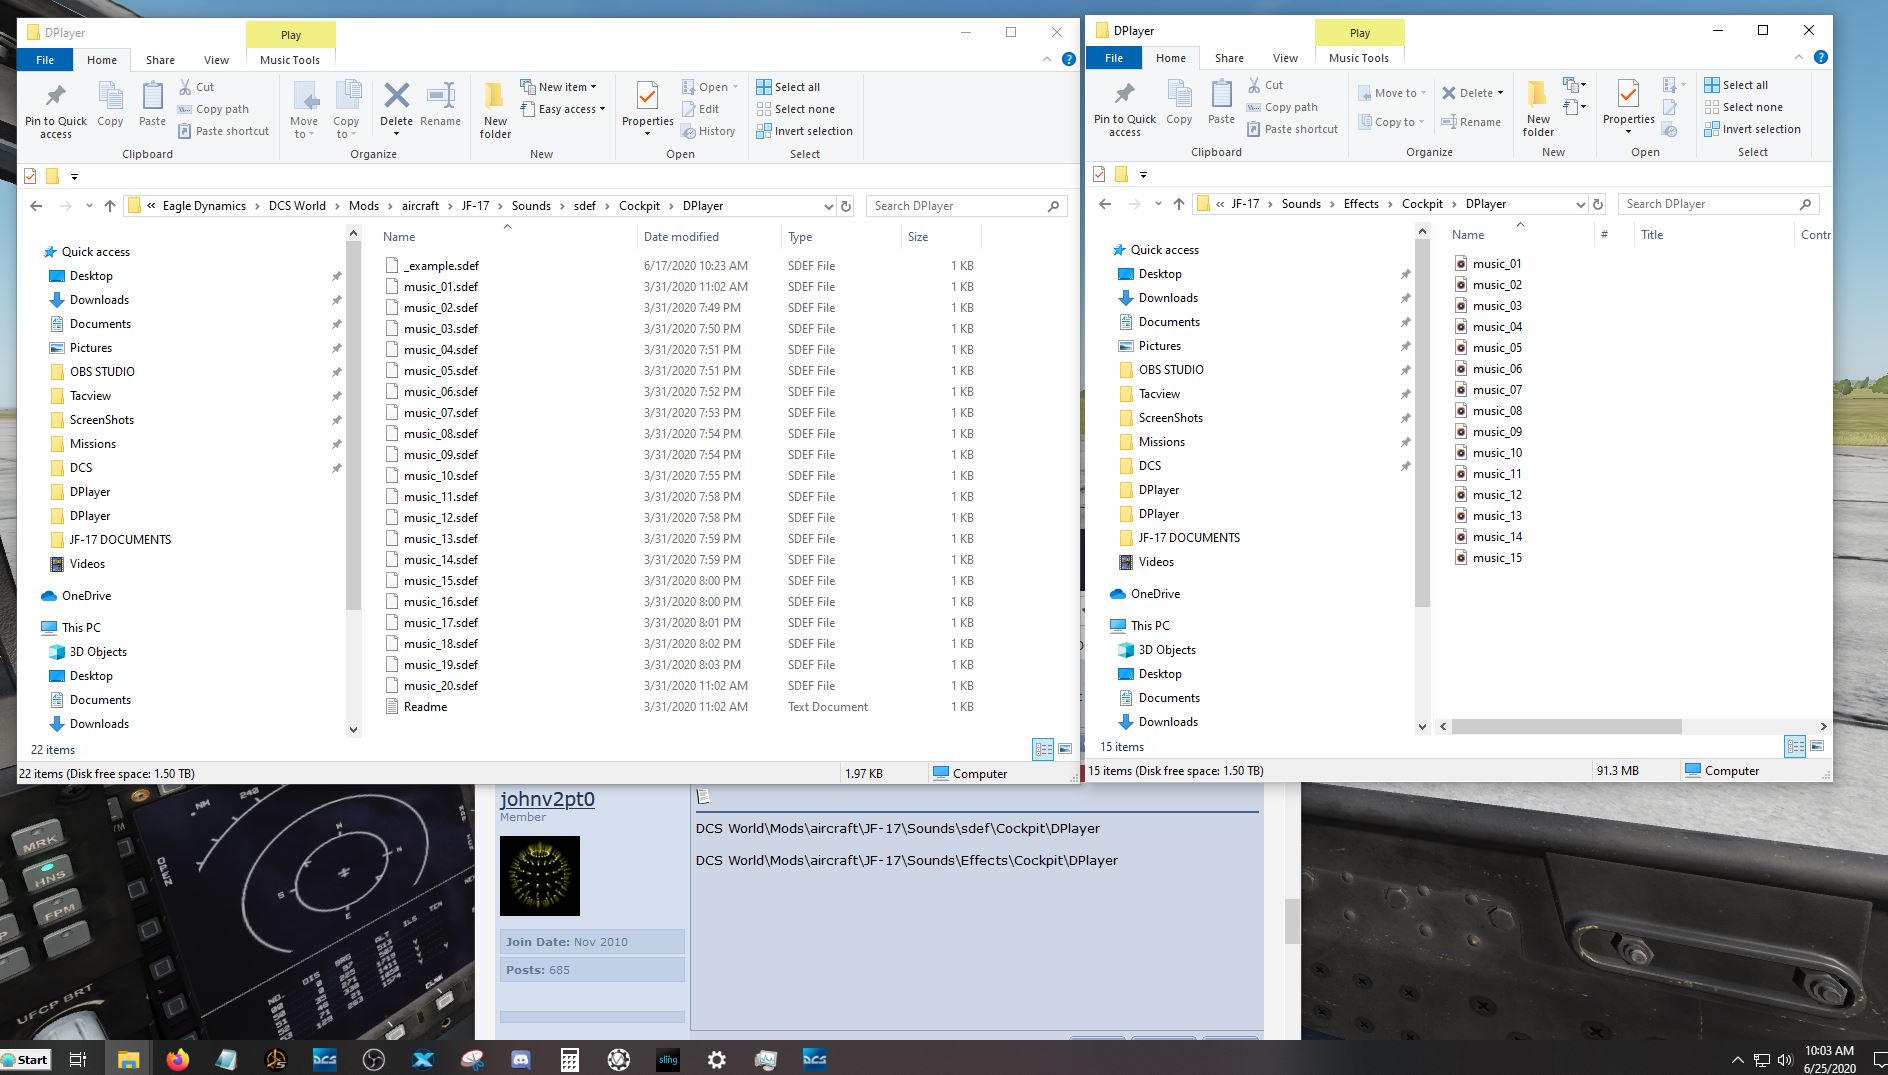
Task: Open Copy to dropdown in left window
Action: tap(346, 110)
